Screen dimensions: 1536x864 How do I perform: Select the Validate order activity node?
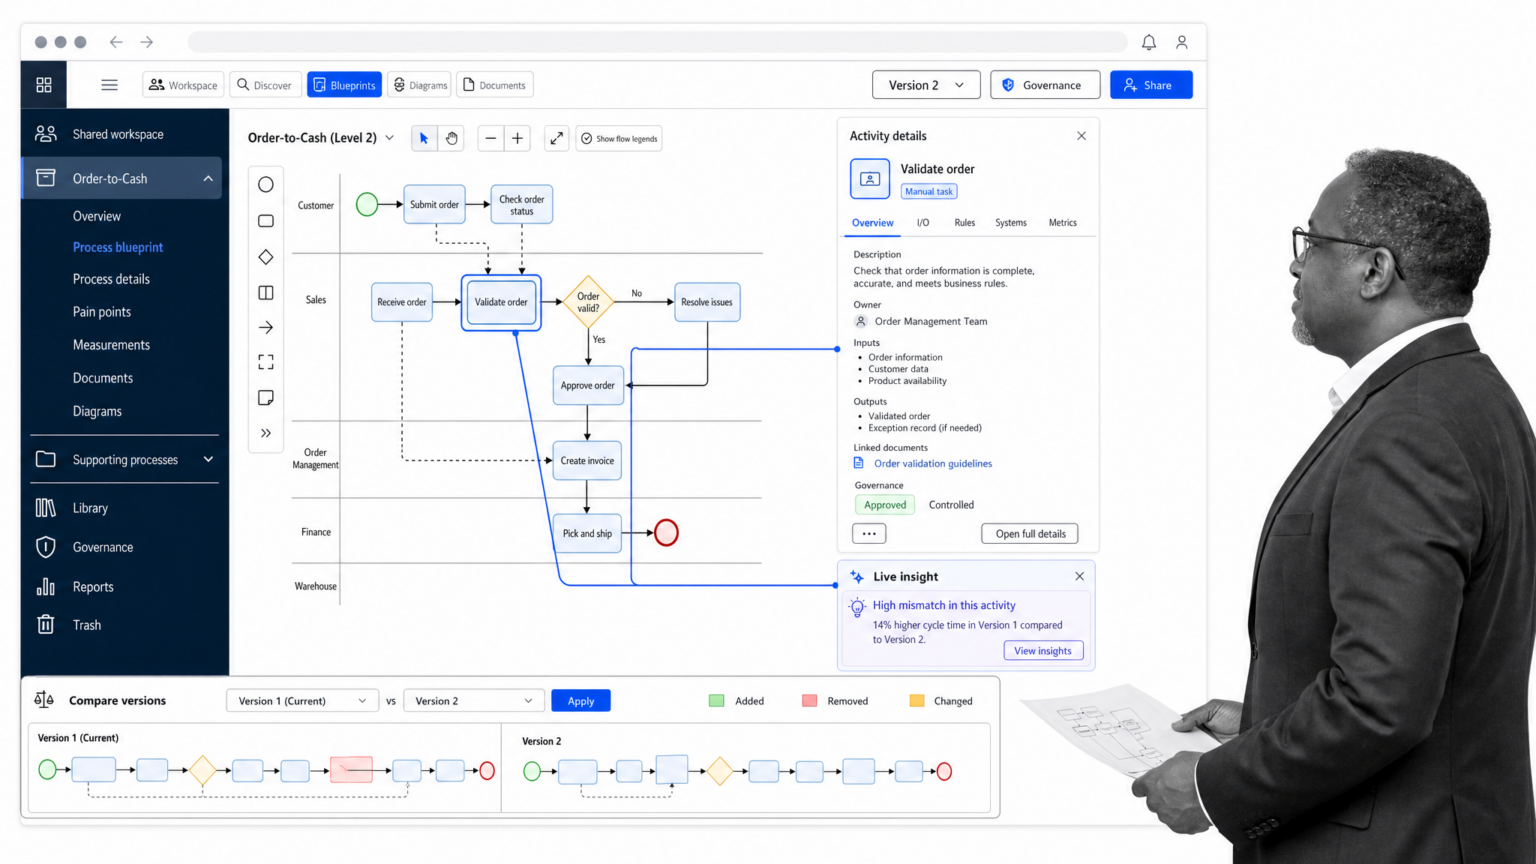click(x=501, y=302)
